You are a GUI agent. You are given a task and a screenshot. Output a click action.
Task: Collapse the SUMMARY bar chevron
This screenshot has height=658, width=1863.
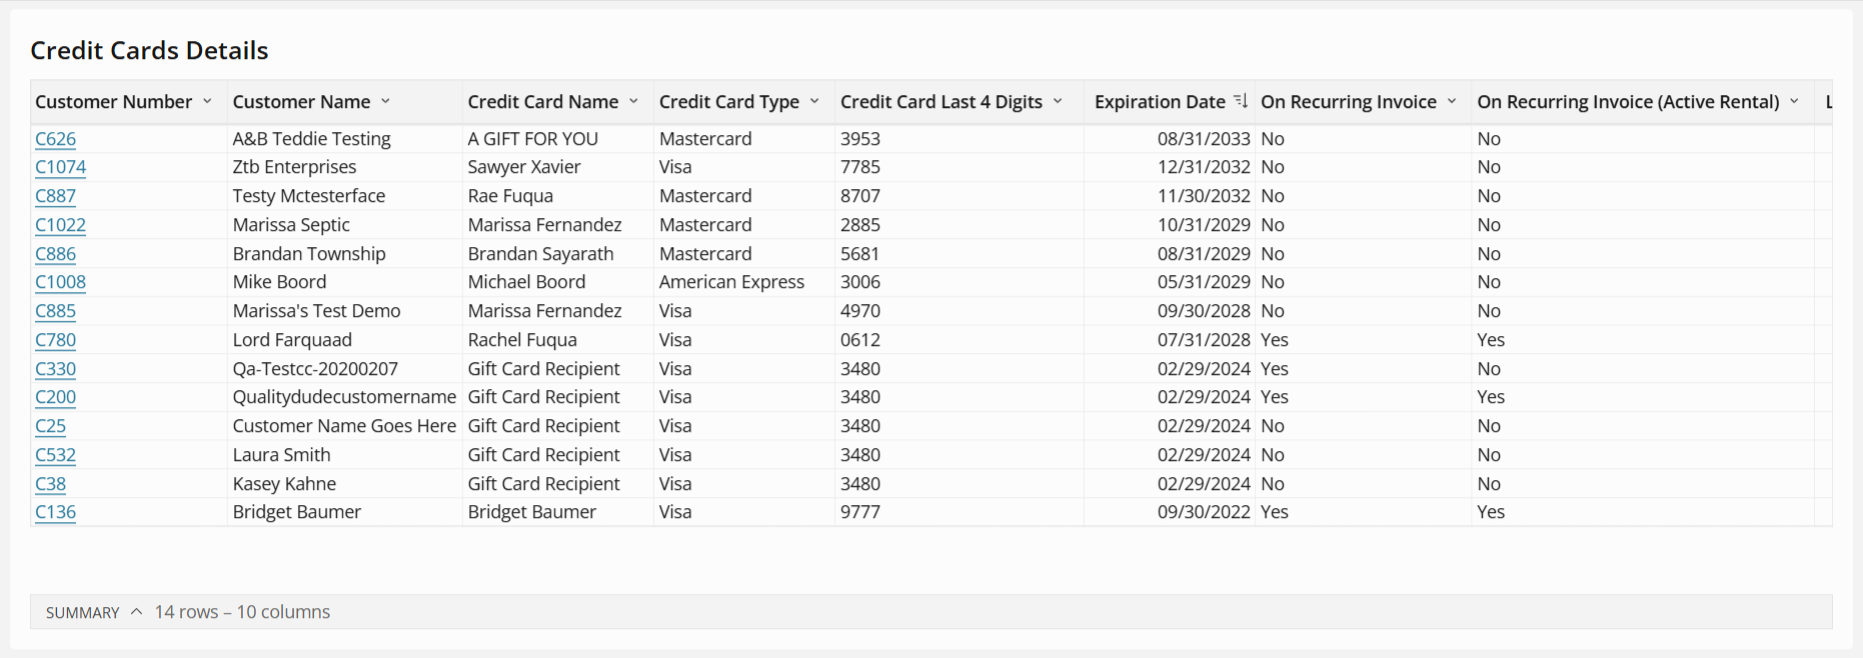coord(136,612)
